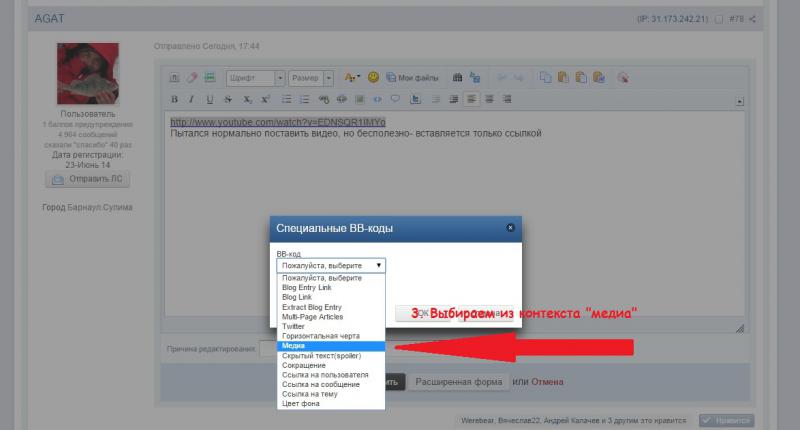Center align the text
The height and width of the screenshot is (430, 800).
coord(489,99)
